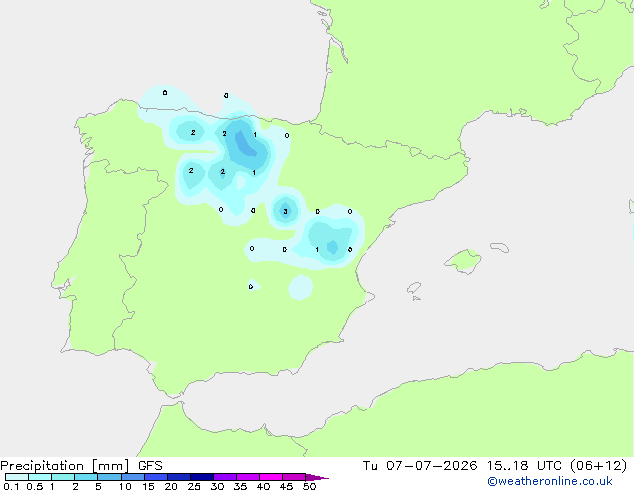Click the "30" legend scale label
The image size is (634, 490).
pyautogui.click(x=217, y=486)
